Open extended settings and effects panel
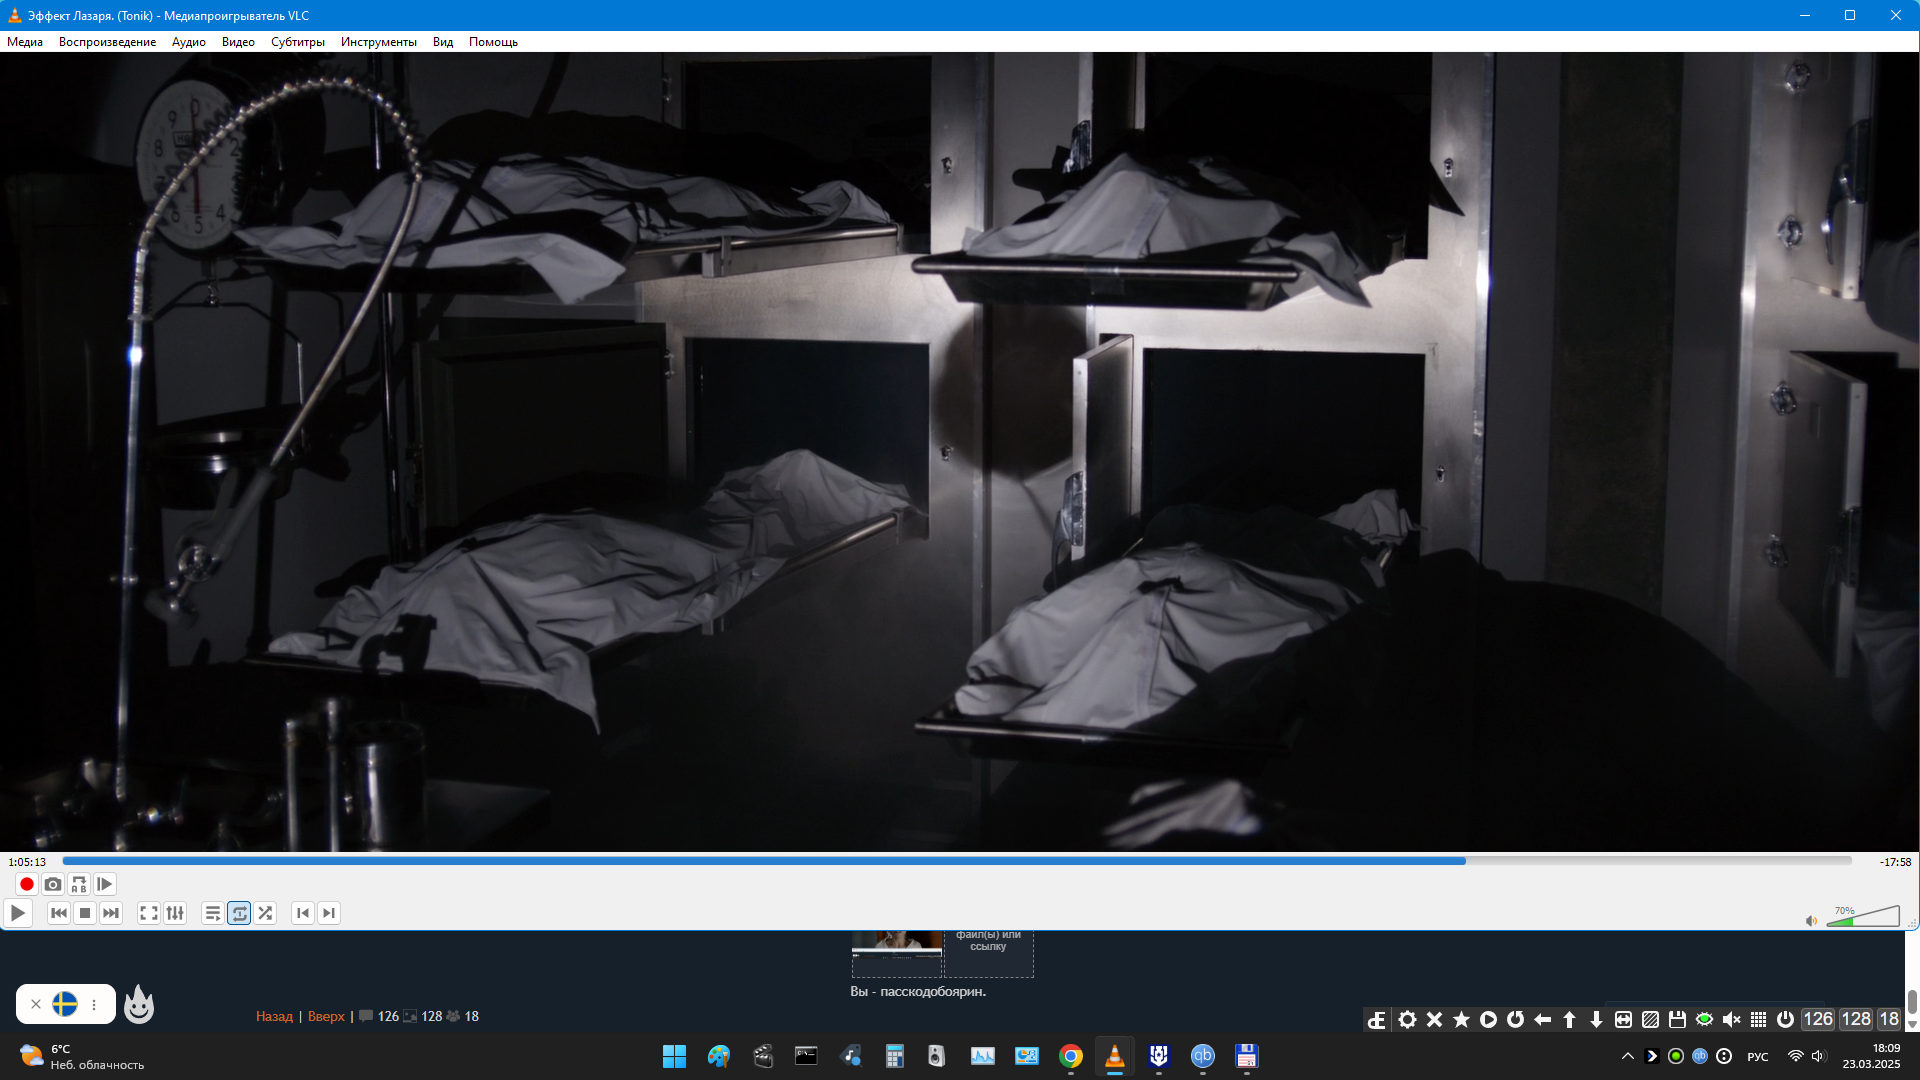This screenshot has width=1920, height=1080. (x=175, y=913)
